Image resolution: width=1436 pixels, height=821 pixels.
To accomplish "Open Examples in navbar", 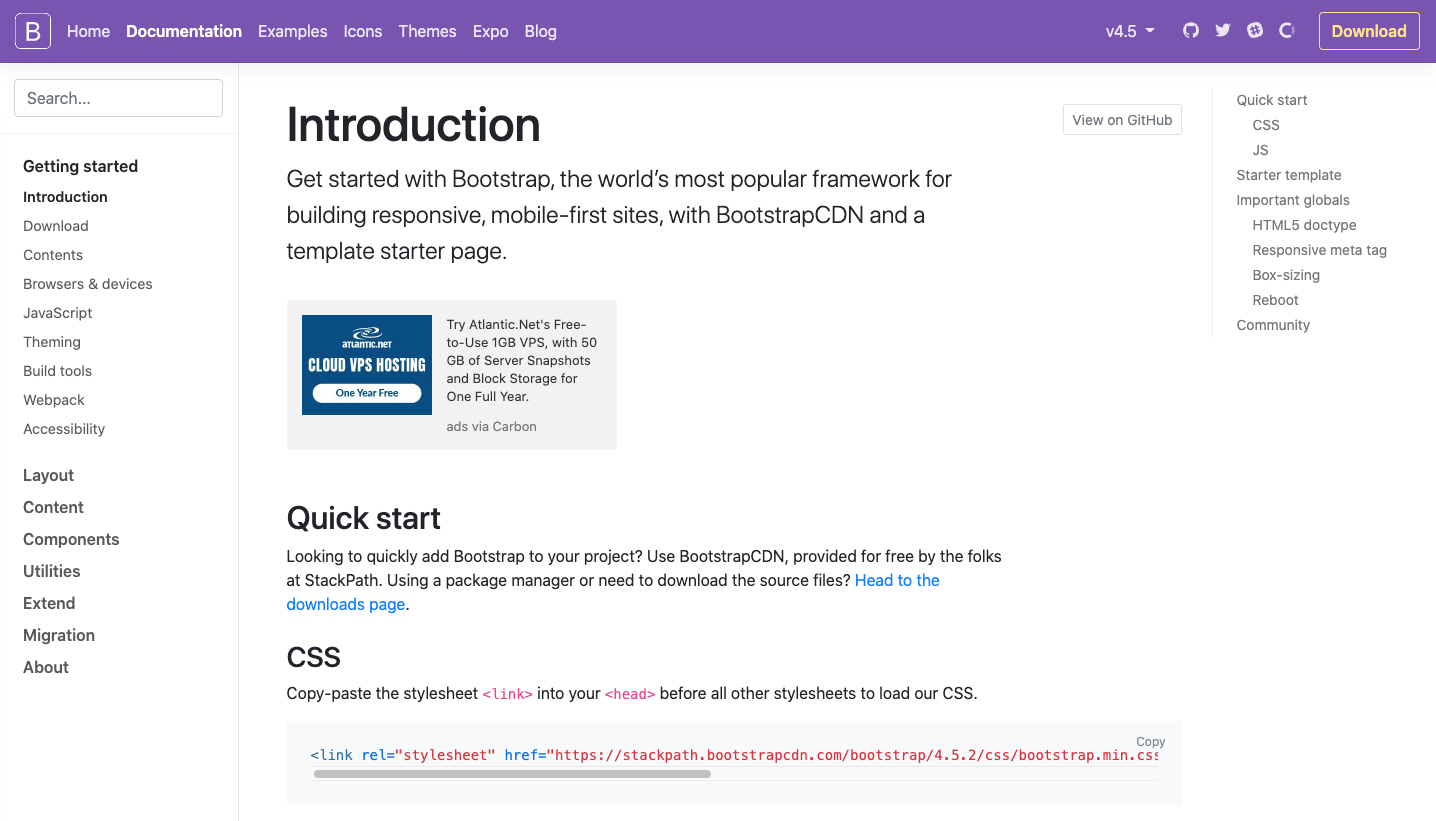I will 292,31.
